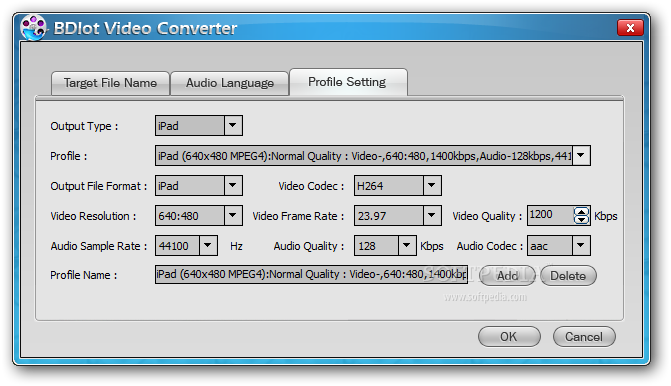Screen dimensions: 671x386
Task: Close the BDlot Video Converter window
Action: click(630, 28)
